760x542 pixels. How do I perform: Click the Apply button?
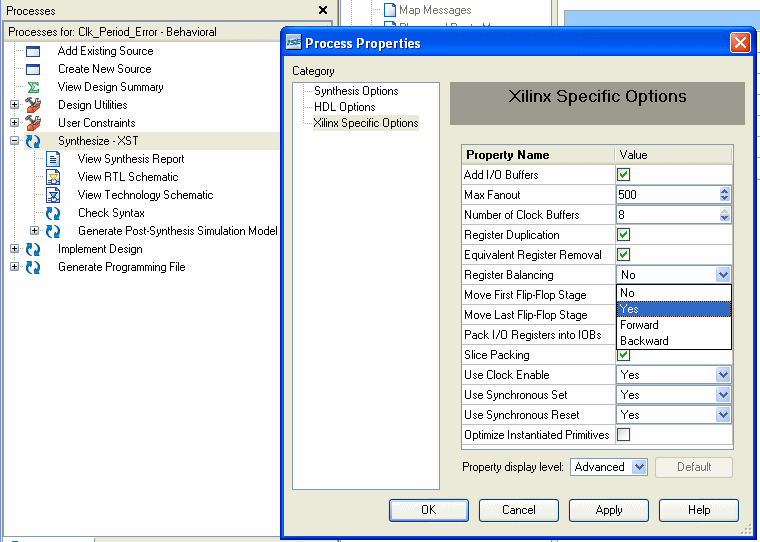(609, 510)
